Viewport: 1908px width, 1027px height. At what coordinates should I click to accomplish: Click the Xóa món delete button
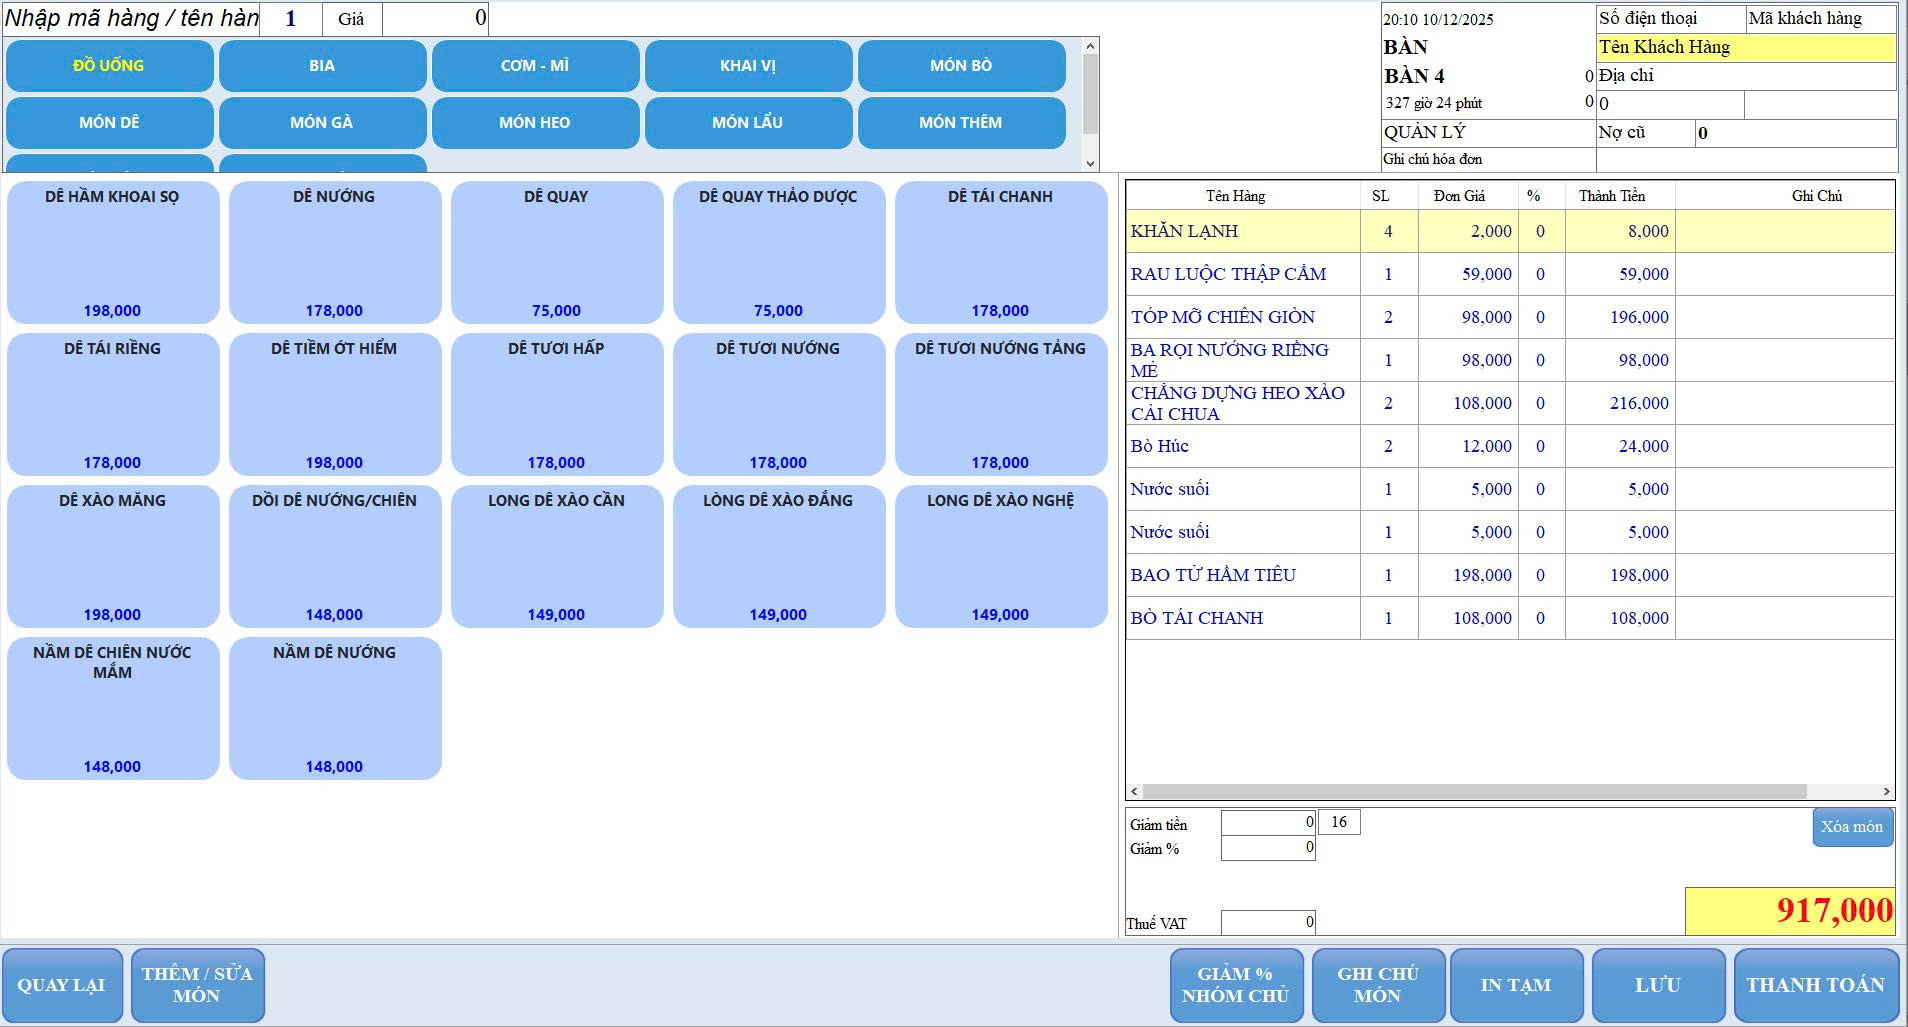[x=1851, y=827]
